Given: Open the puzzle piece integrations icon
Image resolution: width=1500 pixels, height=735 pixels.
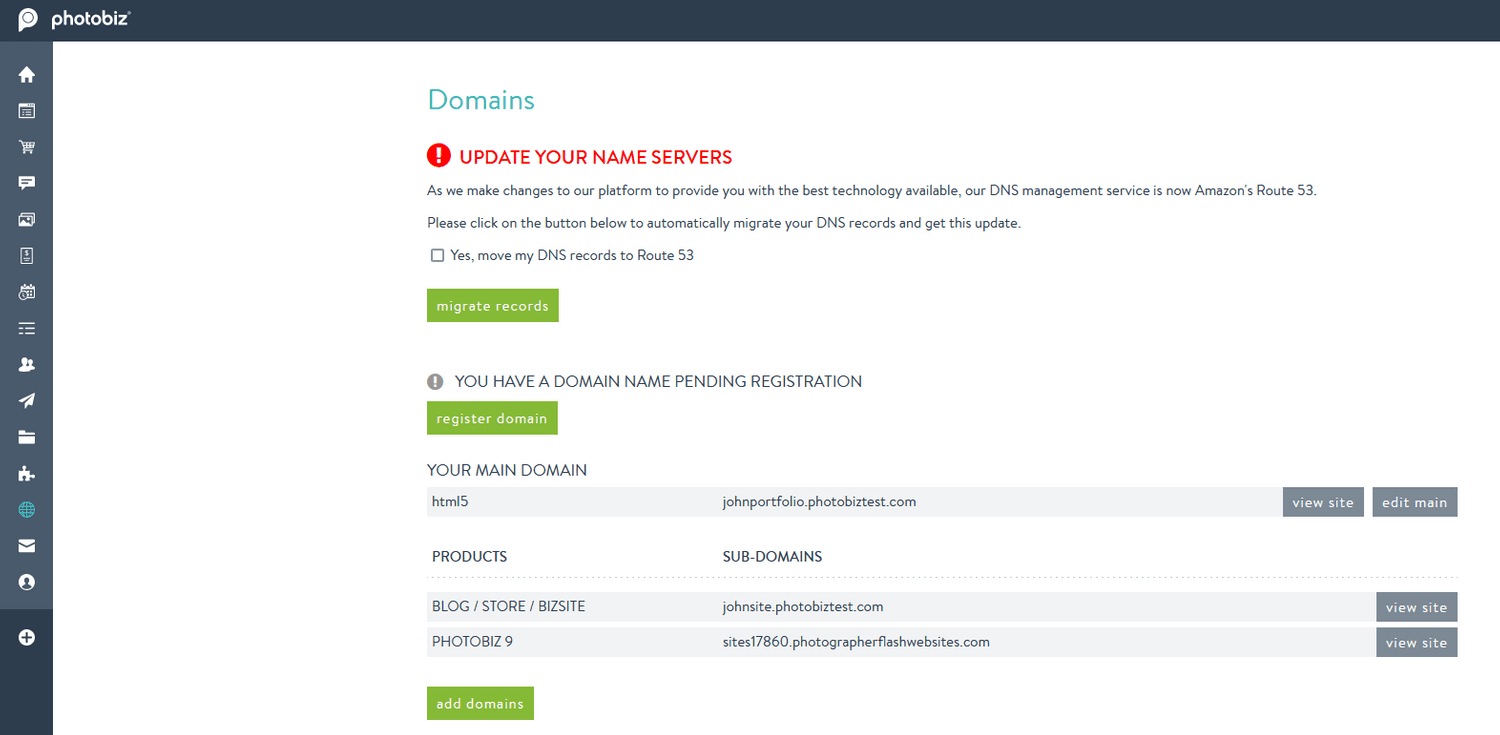Looking at the screenshot, I should click(x=27, y=473).
